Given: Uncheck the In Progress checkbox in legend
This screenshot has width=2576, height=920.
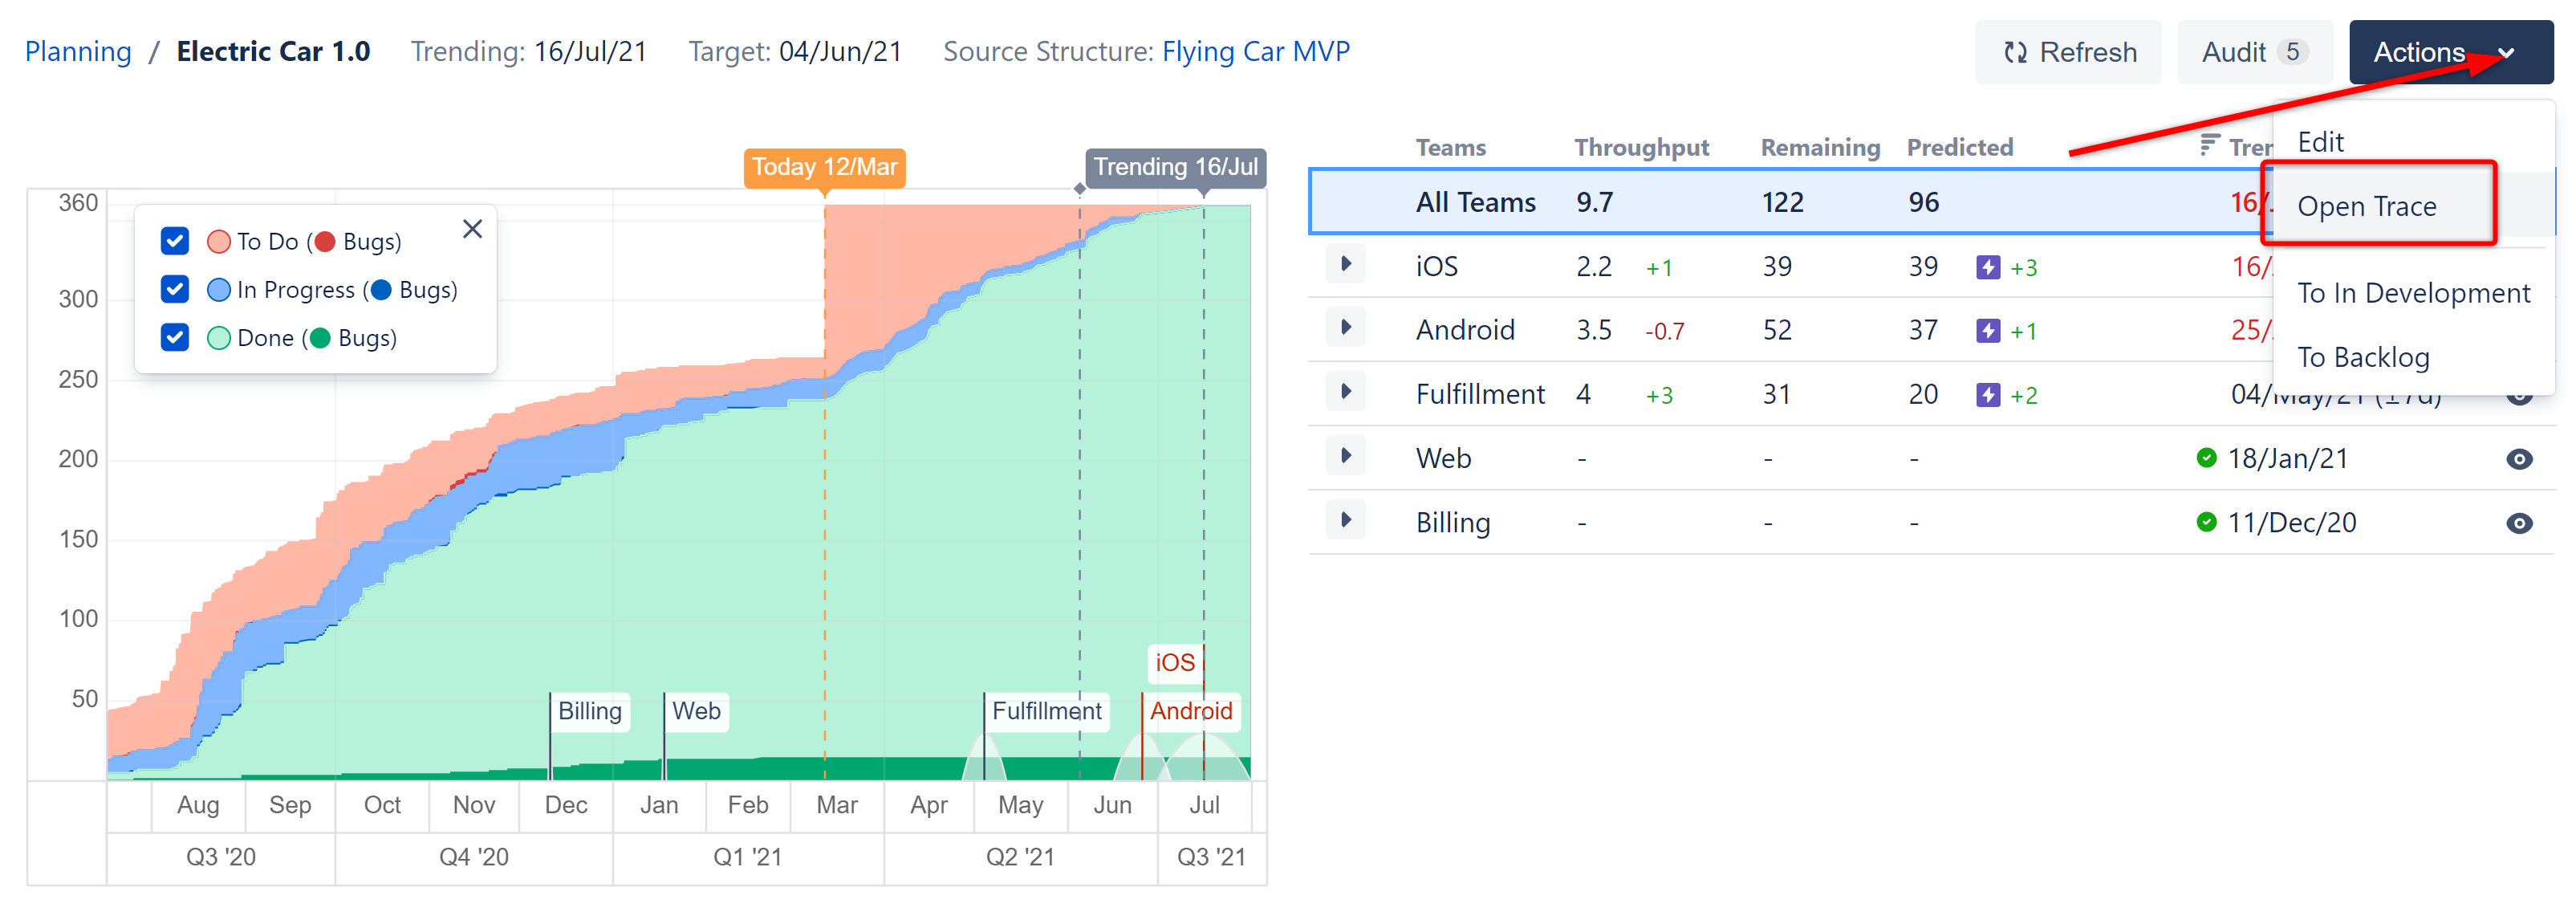Looking at the screenshot, I should 175,289.
